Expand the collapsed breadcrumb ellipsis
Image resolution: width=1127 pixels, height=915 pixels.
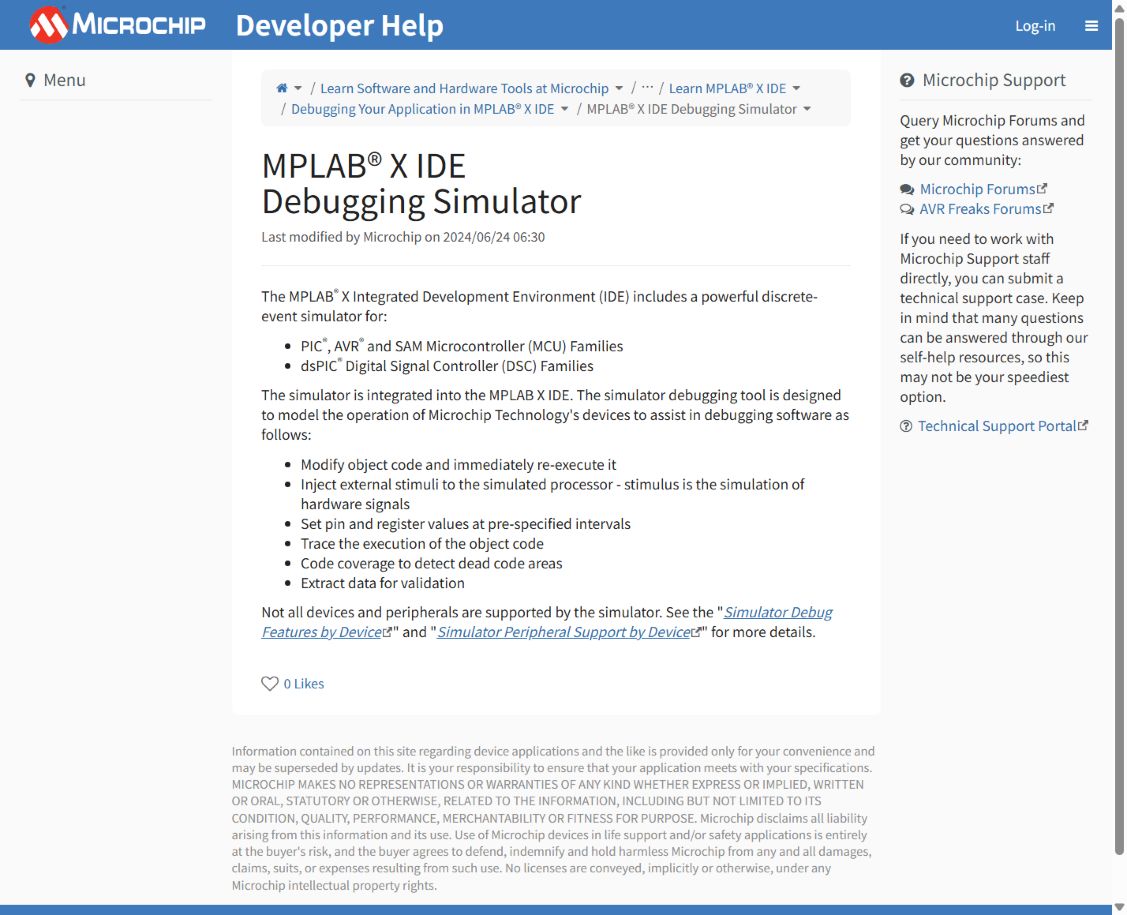click(x=647, y=88)
